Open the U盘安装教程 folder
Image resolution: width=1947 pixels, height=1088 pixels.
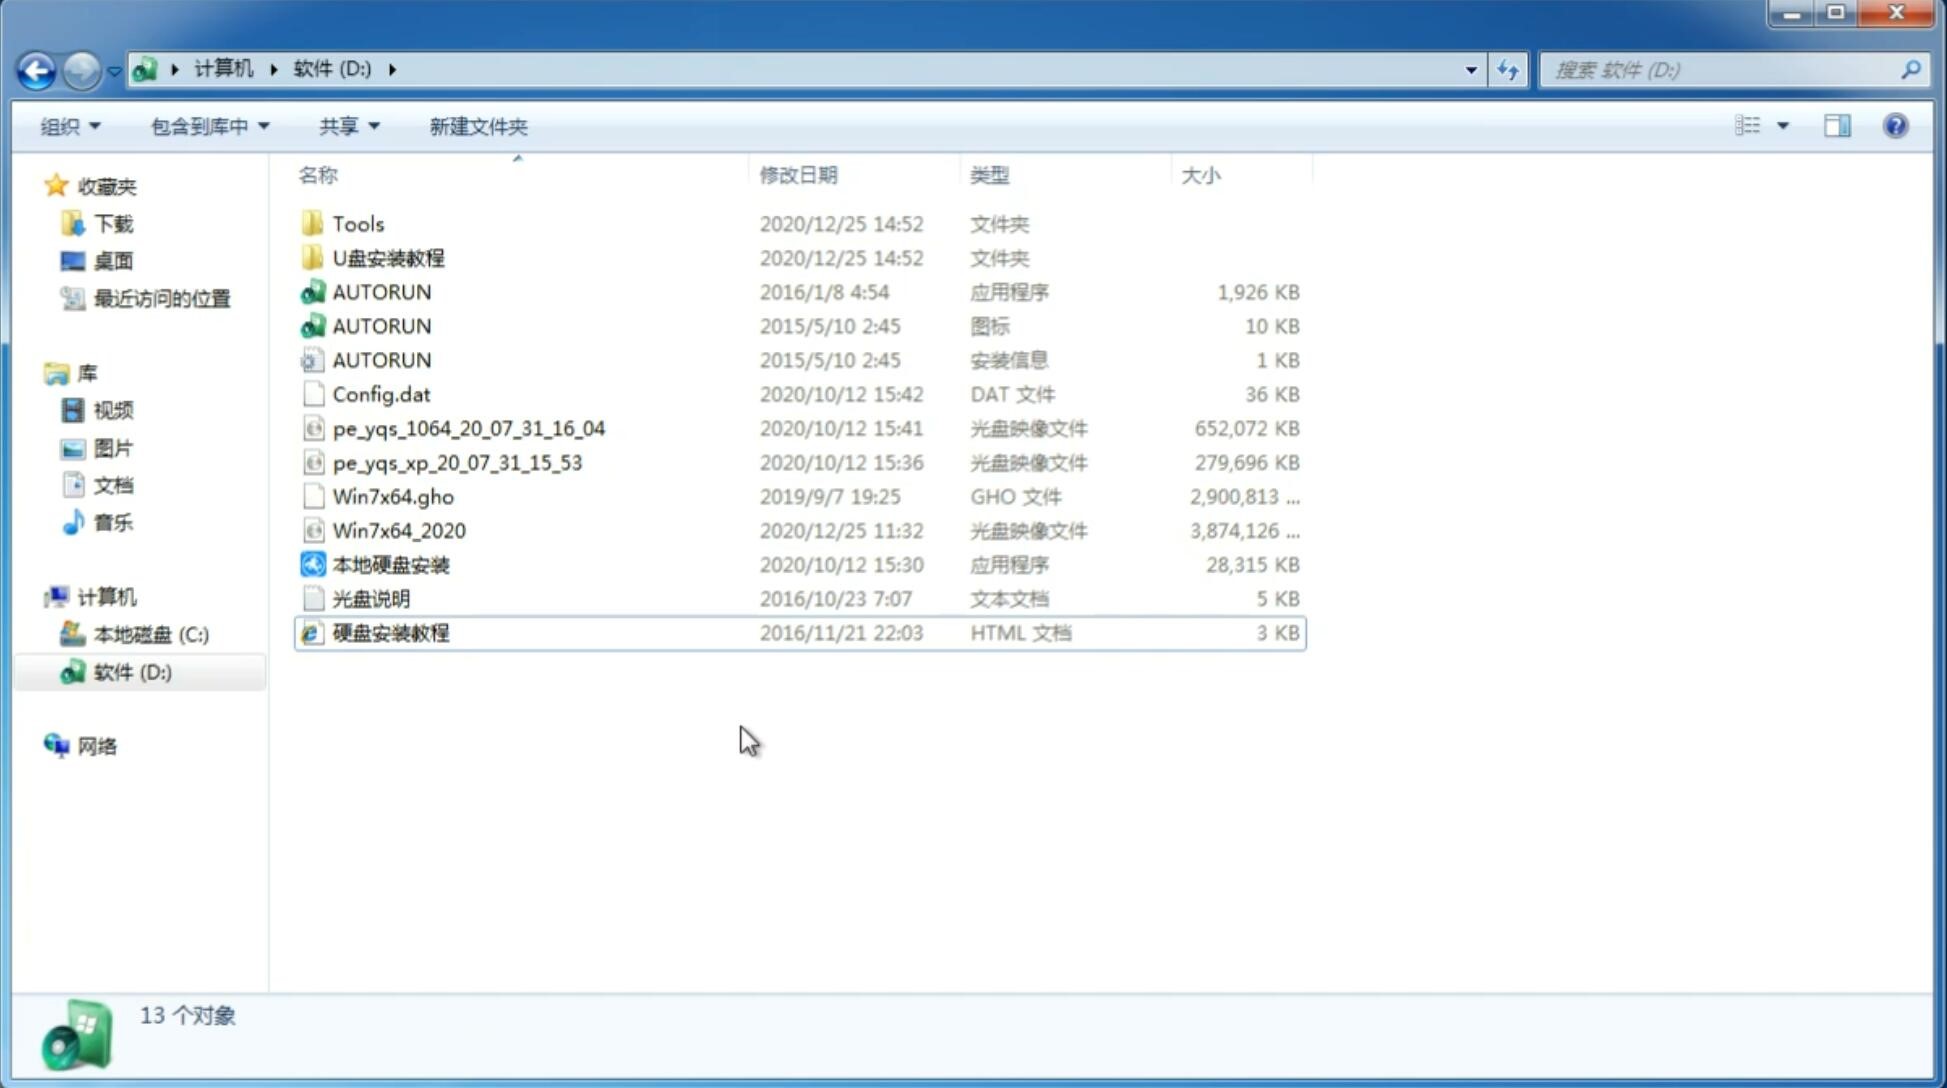(388, 257)
